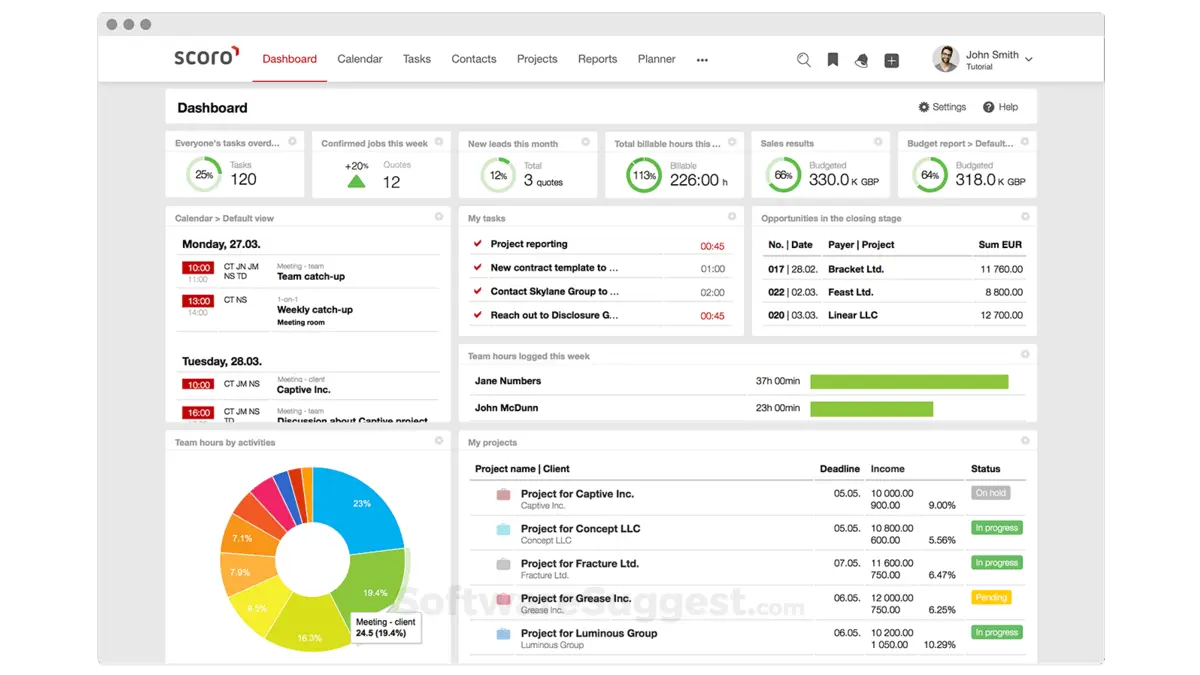This screenshot has width=1200, height=675.
Task: Click the Deadline column header
Action: pos(840,468)
